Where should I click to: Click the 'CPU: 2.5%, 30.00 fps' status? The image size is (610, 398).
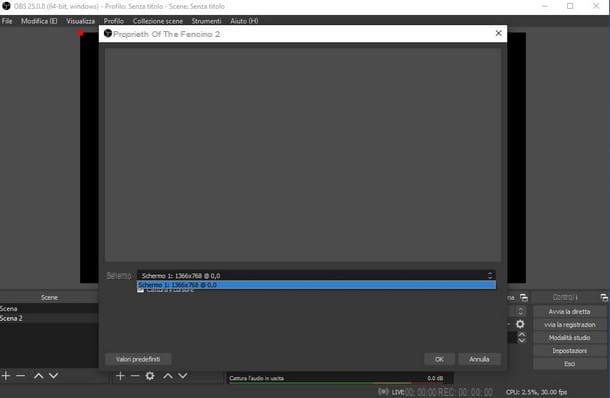[536, 392]
